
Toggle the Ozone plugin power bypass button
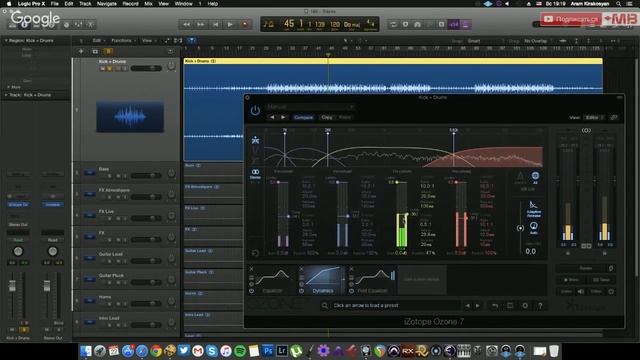[255, 111]
